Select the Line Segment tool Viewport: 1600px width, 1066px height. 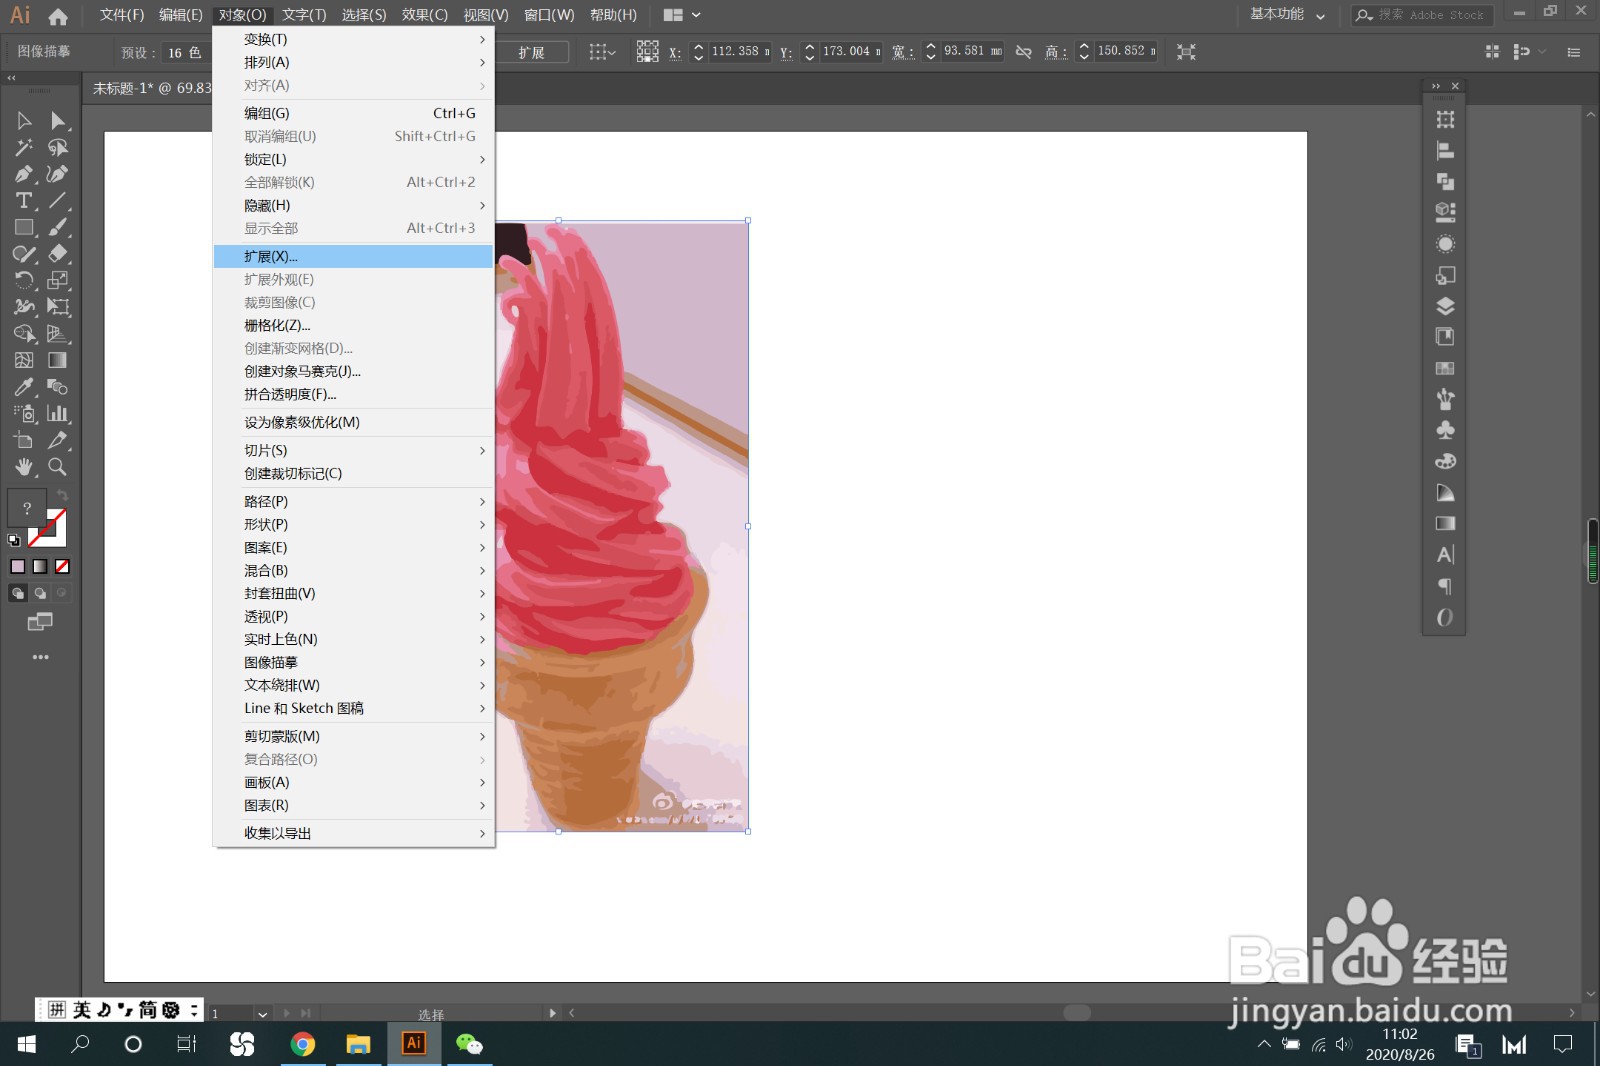(58, 201)
